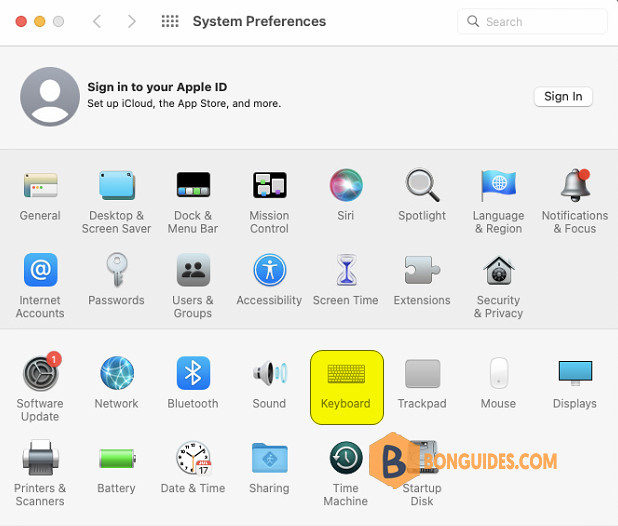This screenshot has width=618, height=526.
Task: Open Trackpad preferences
Action: pyautogui.click(x=422, y=384)
